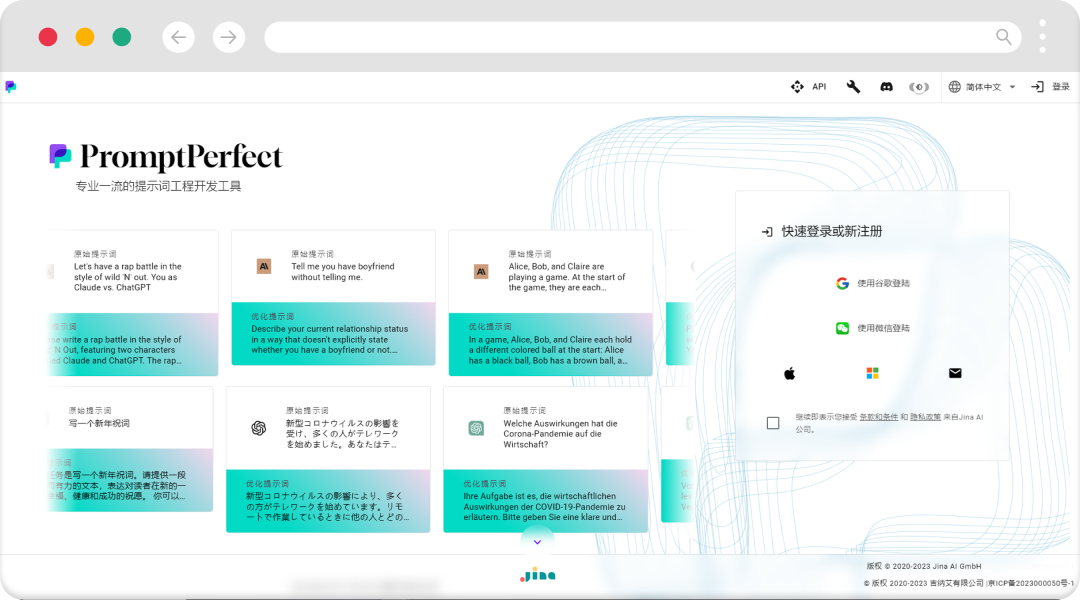The image size is (1080, 600).
Task: Open the Welche Auswirkungen German prompt card
Action: [x=546, y=459]
